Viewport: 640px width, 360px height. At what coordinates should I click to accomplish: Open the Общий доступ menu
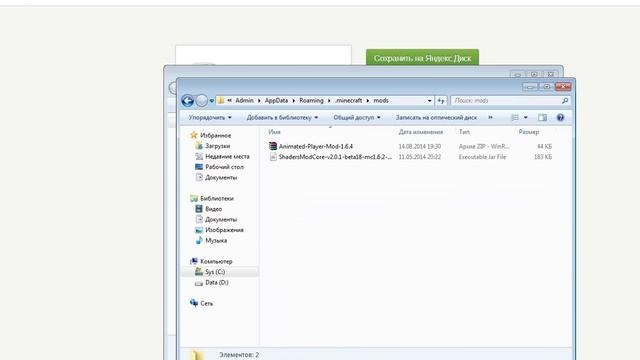pos(357,118)
